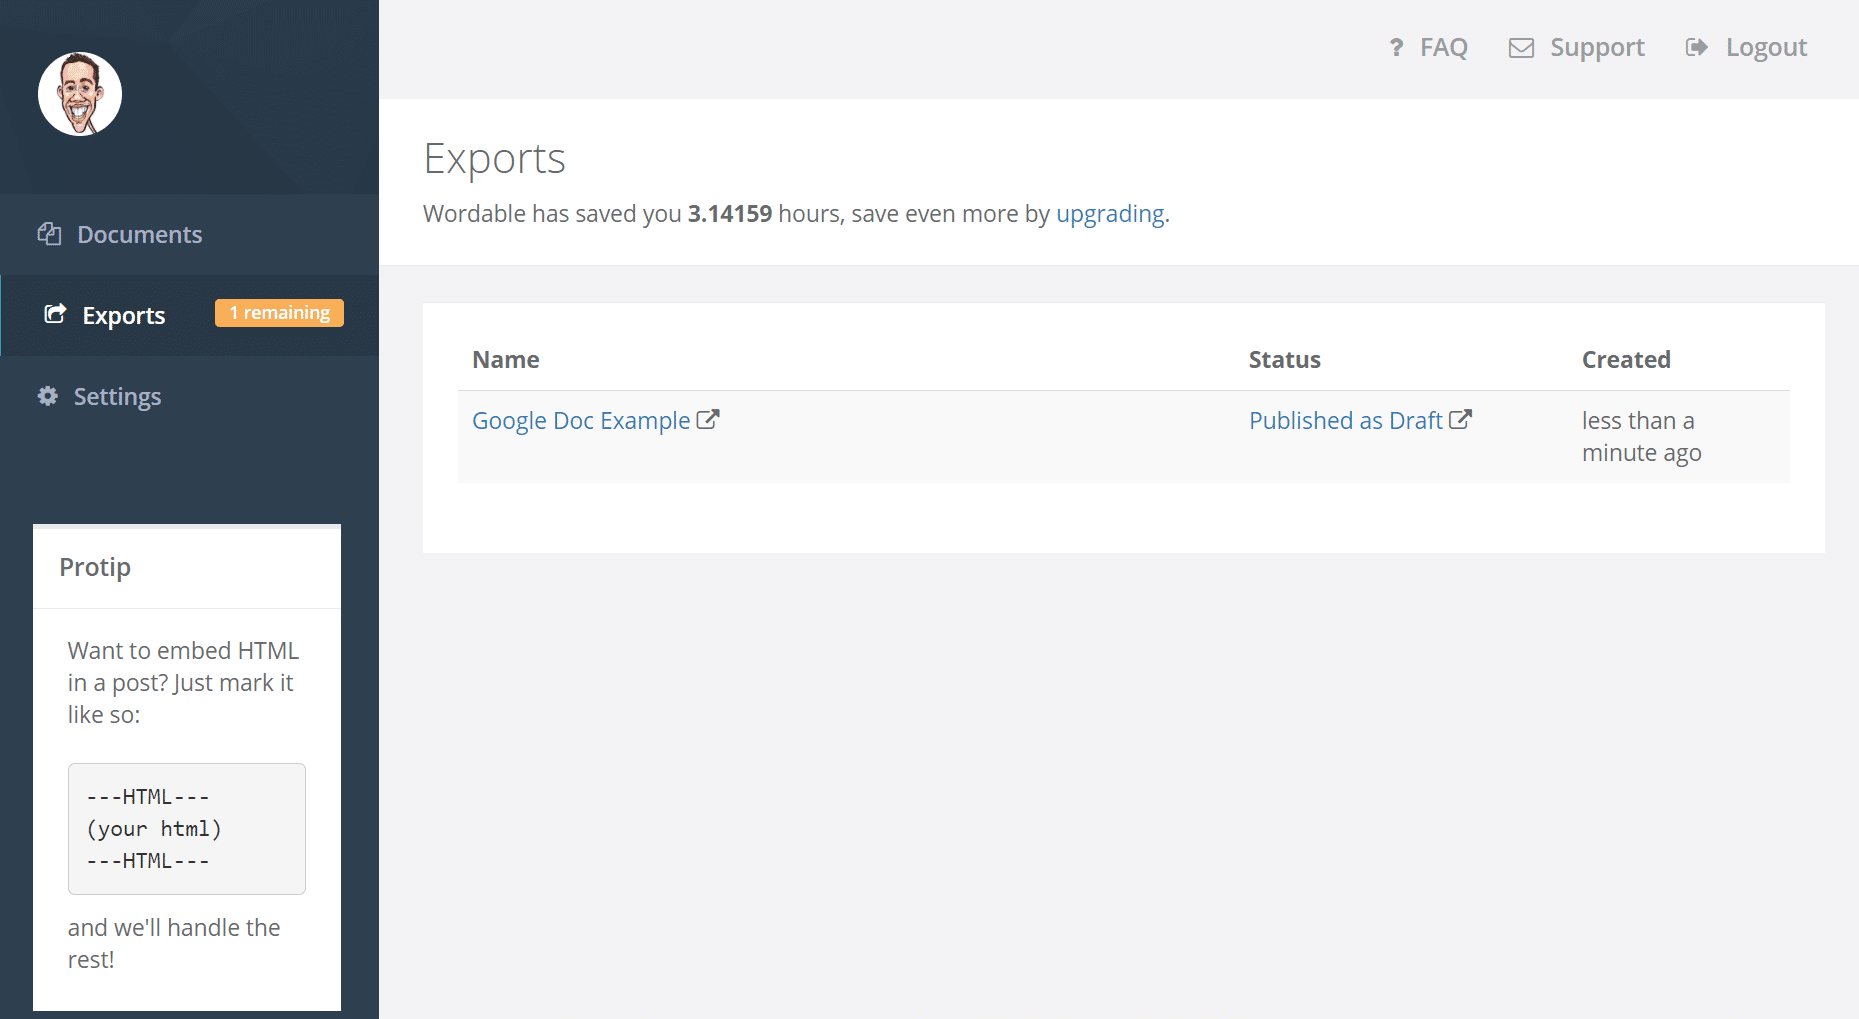Click the Protip panel heading

[95, 567]
